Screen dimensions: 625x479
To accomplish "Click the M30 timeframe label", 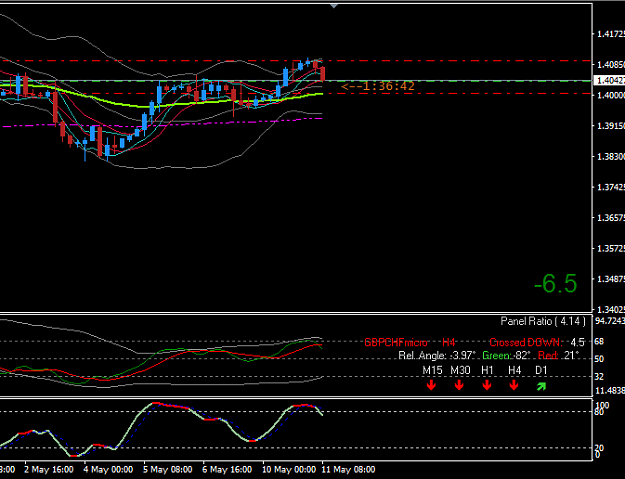I will [x=460, y=370].
